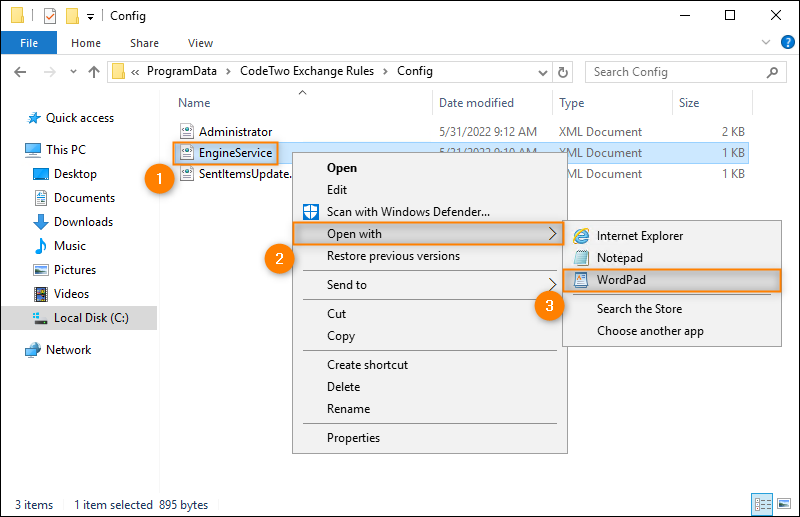
Task: Click CodeTwo Exchange Rules in the path
Action: 307,71
